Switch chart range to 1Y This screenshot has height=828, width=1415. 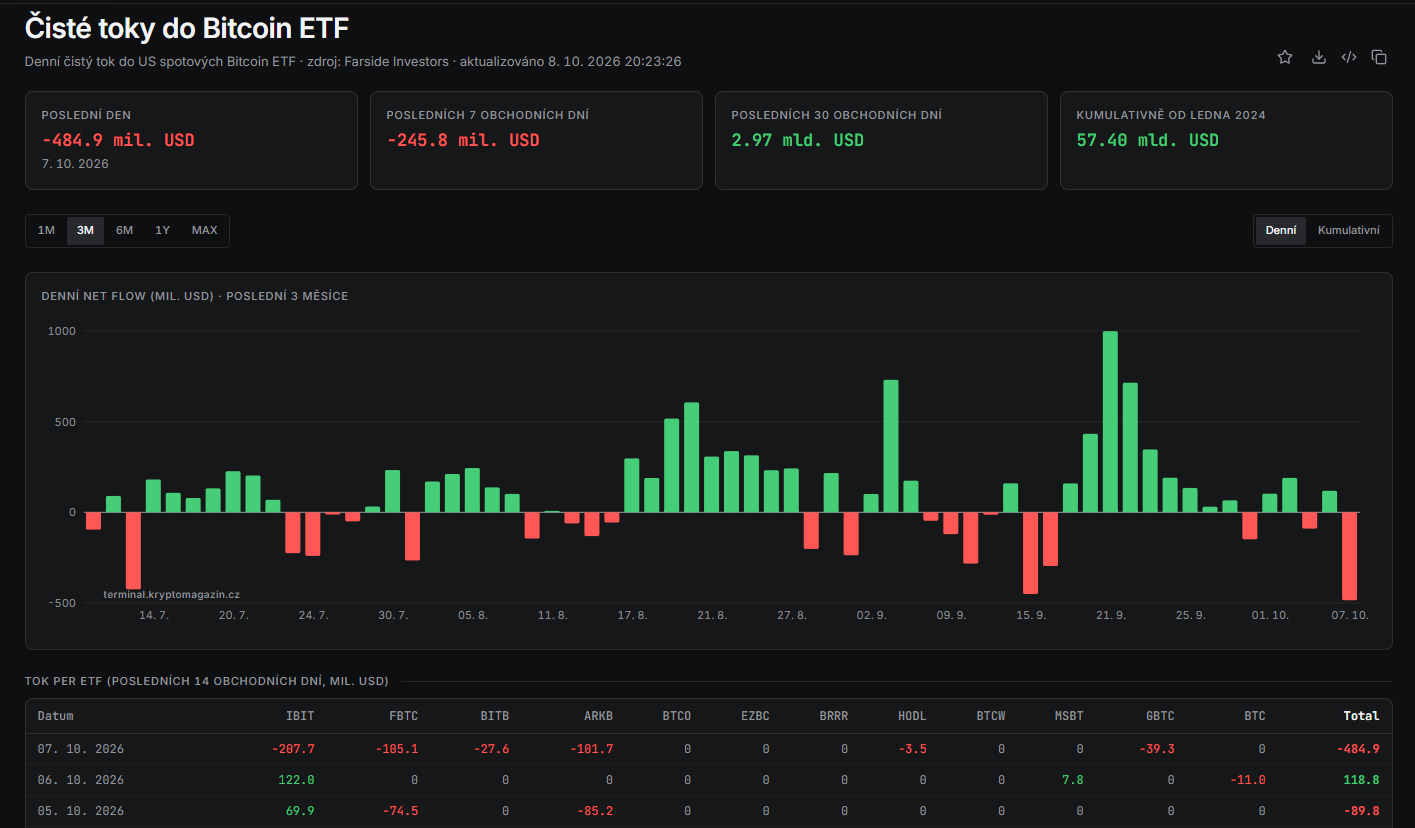(162, 230)
